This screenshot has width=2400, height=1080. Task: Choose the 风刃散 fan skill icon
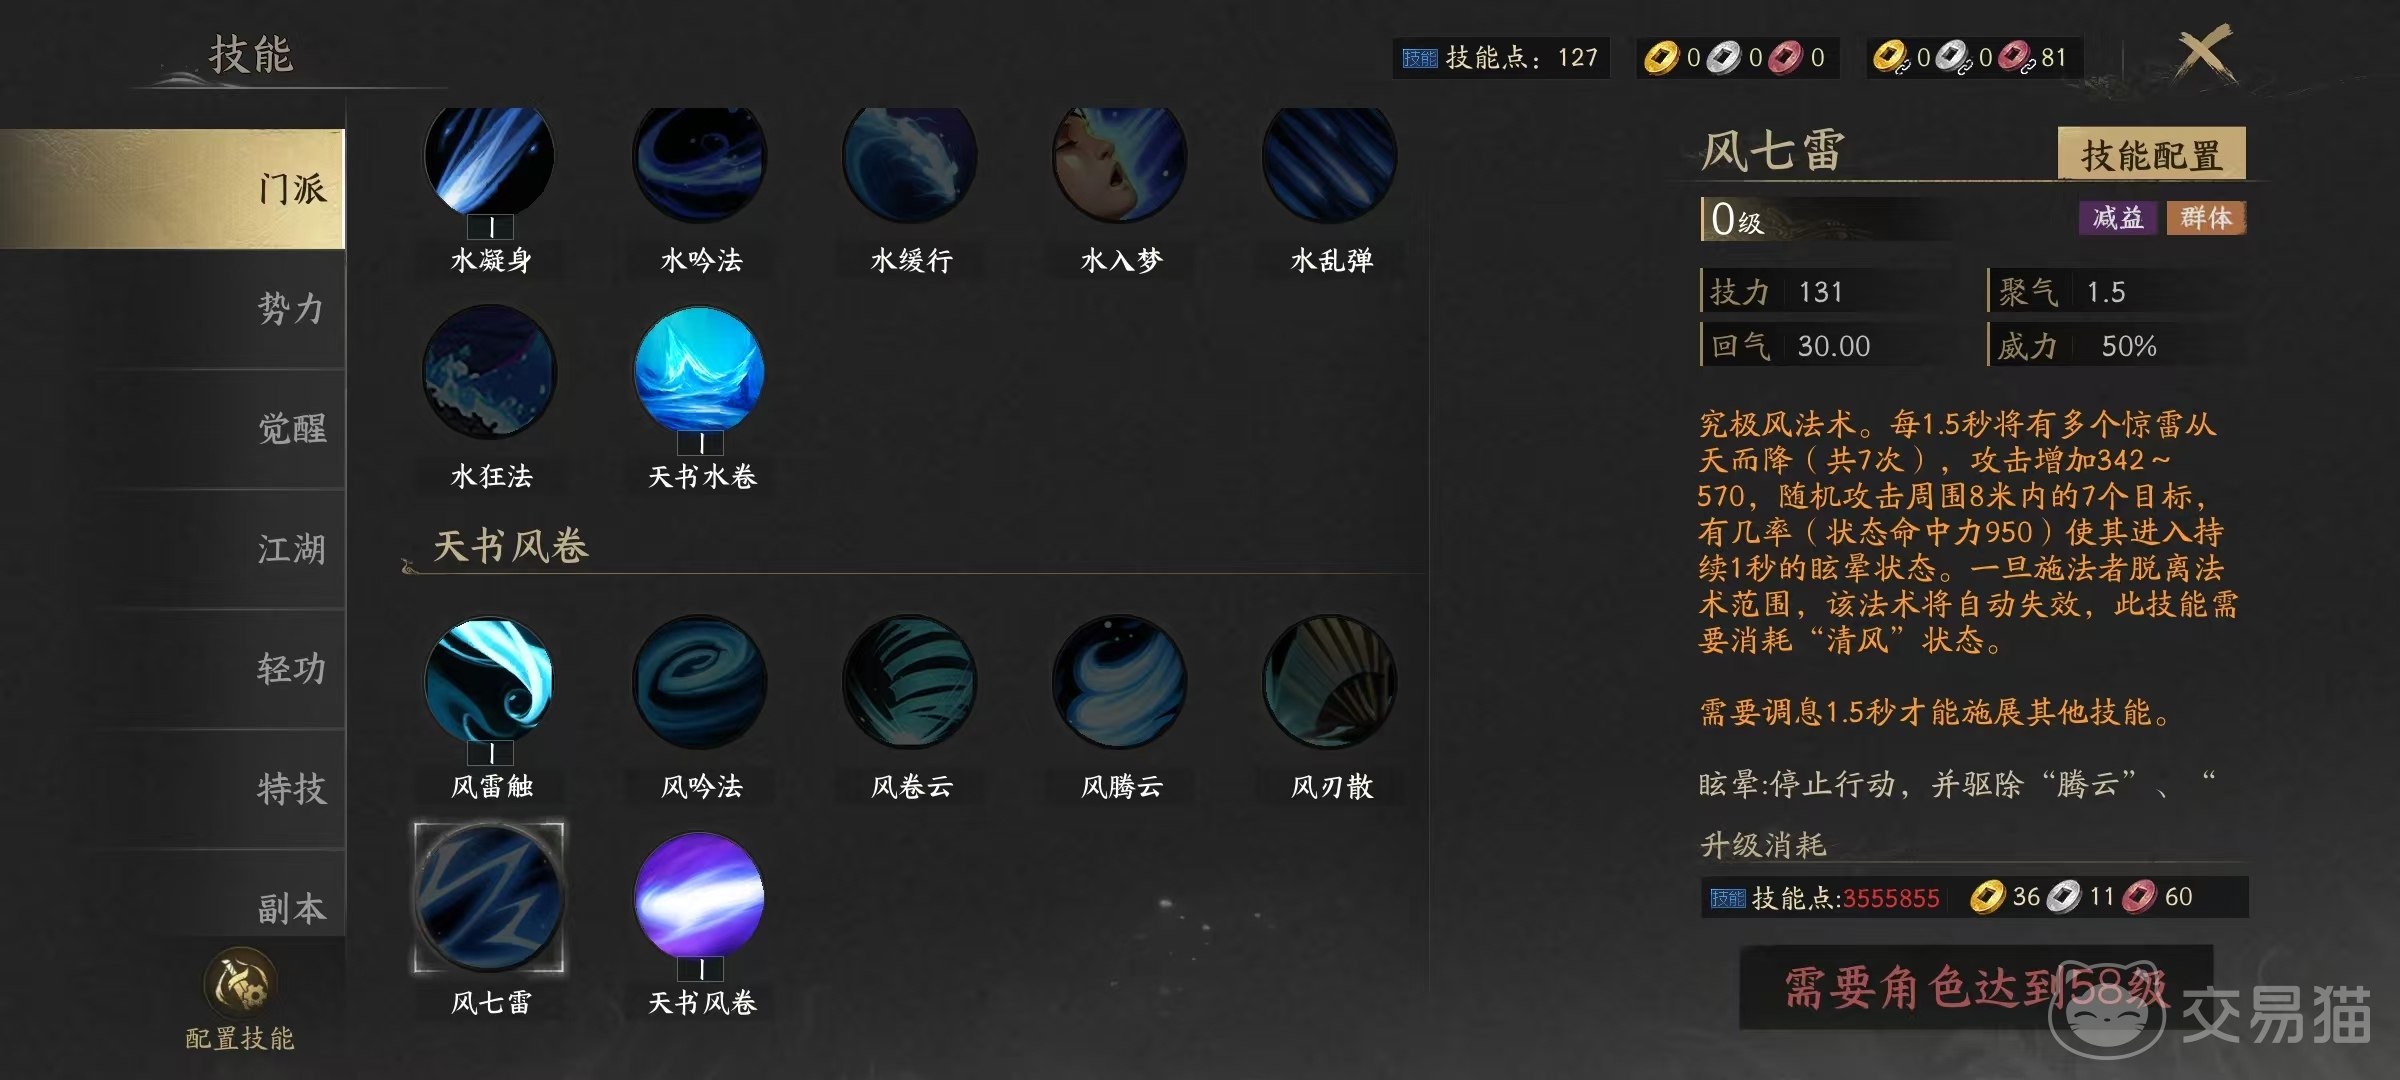1330,682
